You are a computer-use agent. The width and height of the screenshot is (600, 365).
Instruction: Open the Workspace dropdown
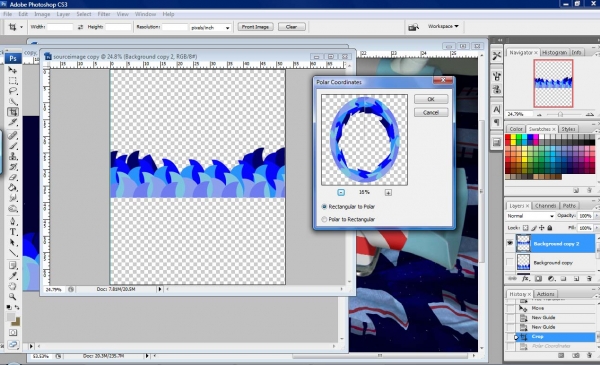(x=443, y=26)
